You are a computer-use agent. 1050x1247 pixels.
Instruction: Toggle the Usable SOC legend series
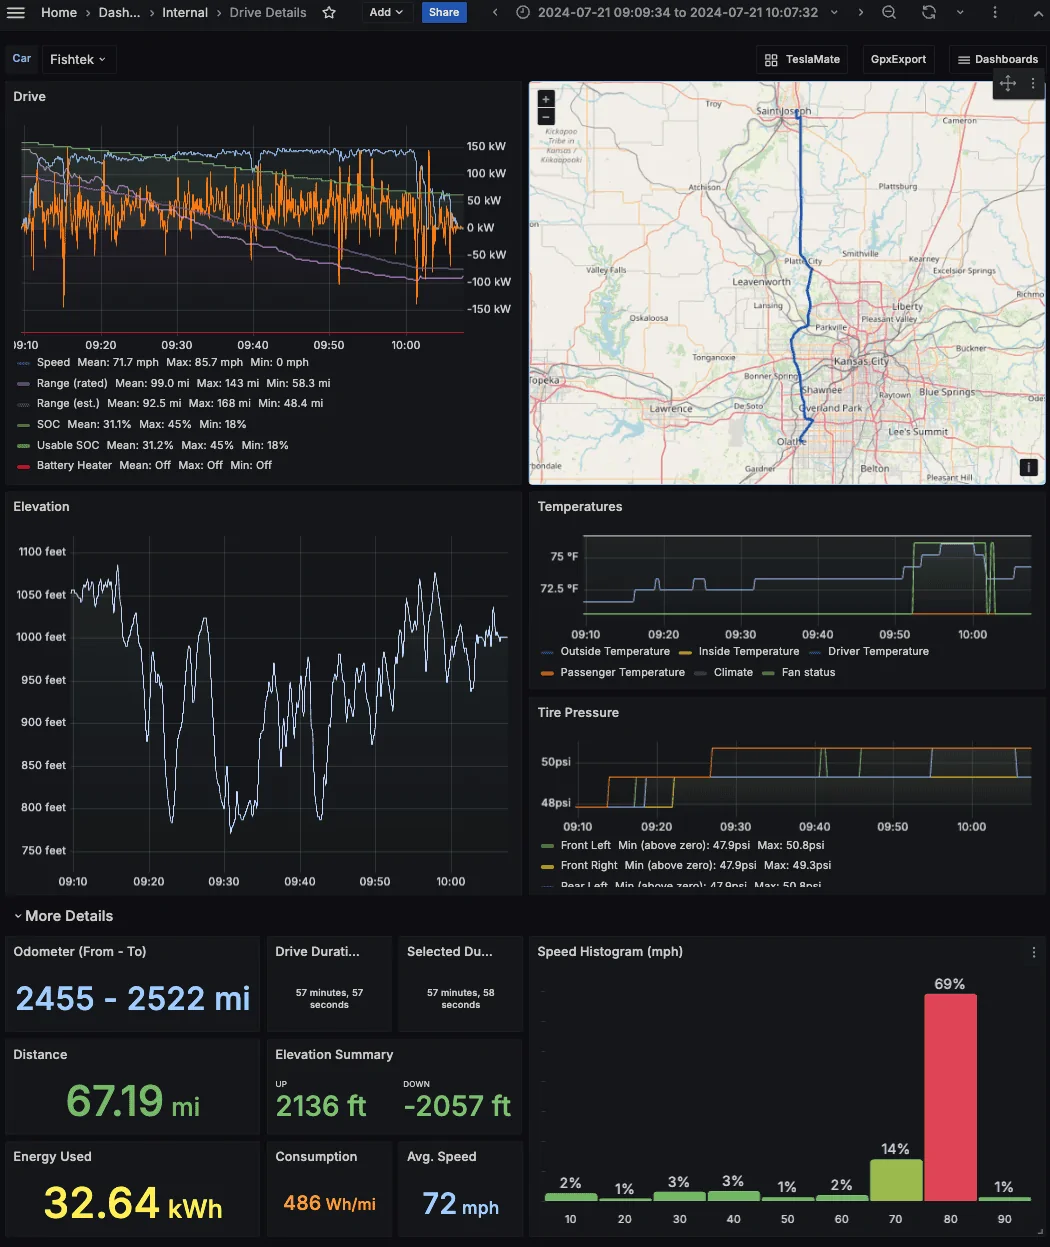68,445
